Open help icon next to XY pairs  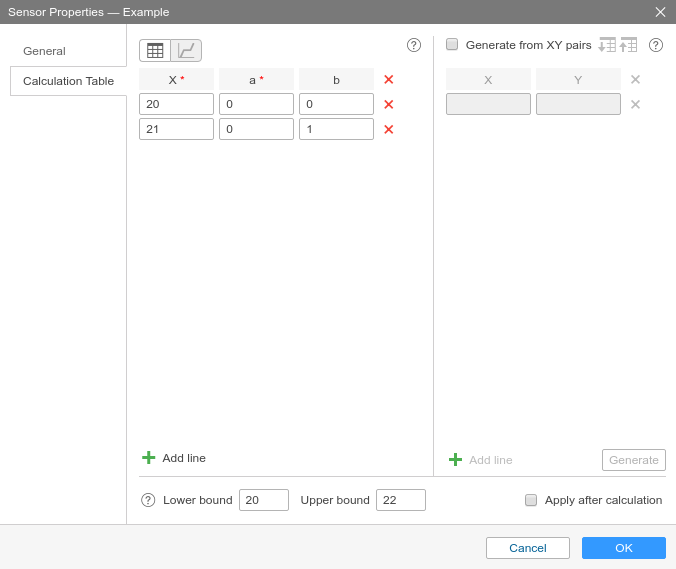pos(656,45)
